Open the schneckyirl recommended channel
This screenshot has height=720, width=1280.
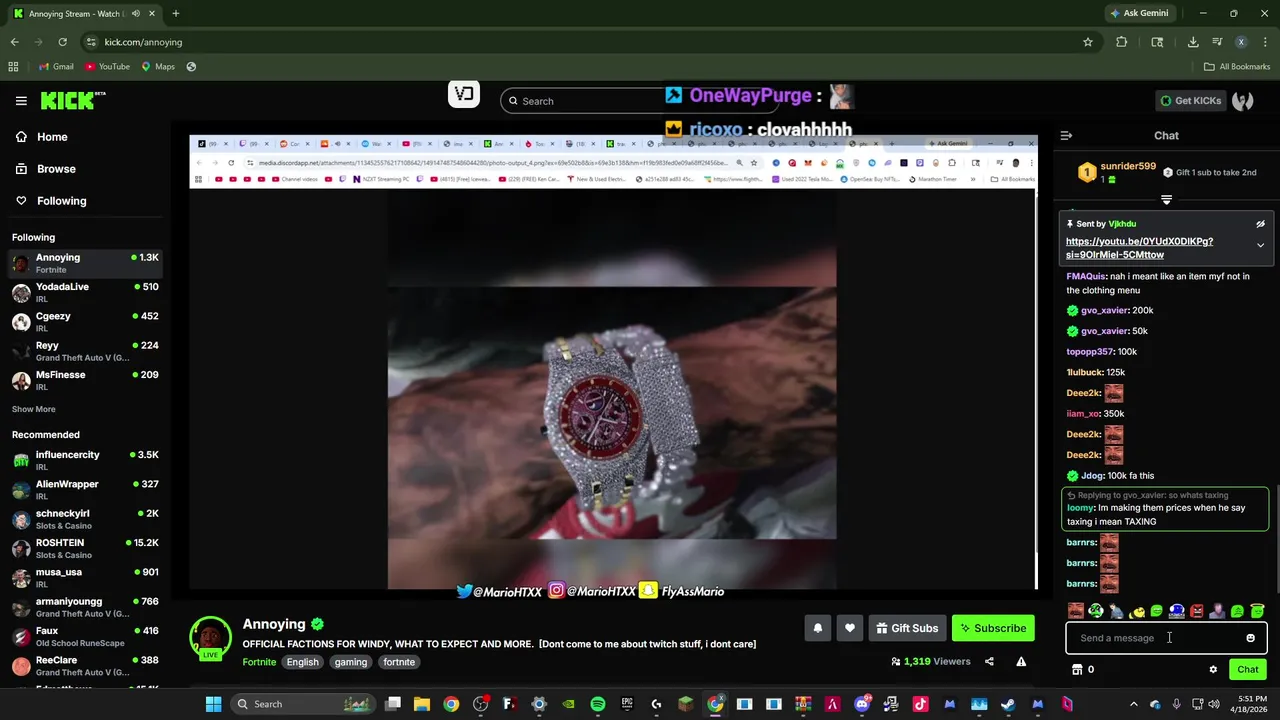(85, 519)
